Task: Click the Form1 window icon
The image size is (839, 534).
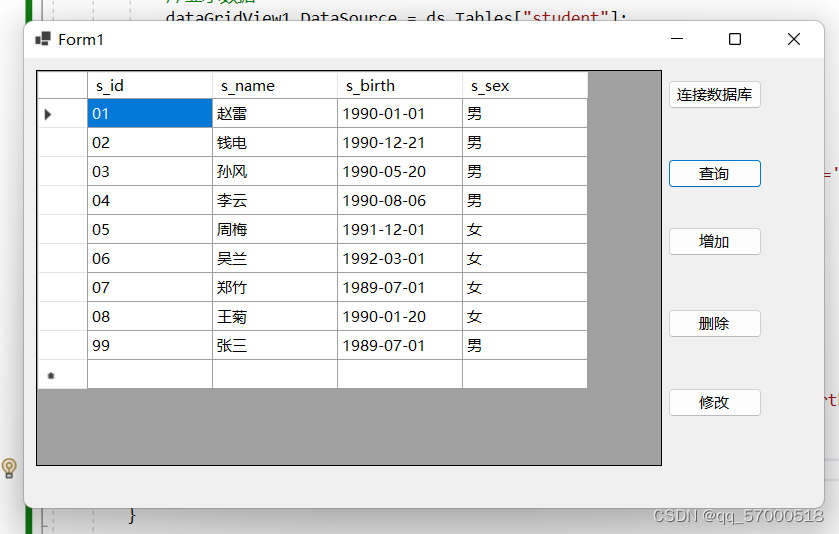Action: (43, 39)
